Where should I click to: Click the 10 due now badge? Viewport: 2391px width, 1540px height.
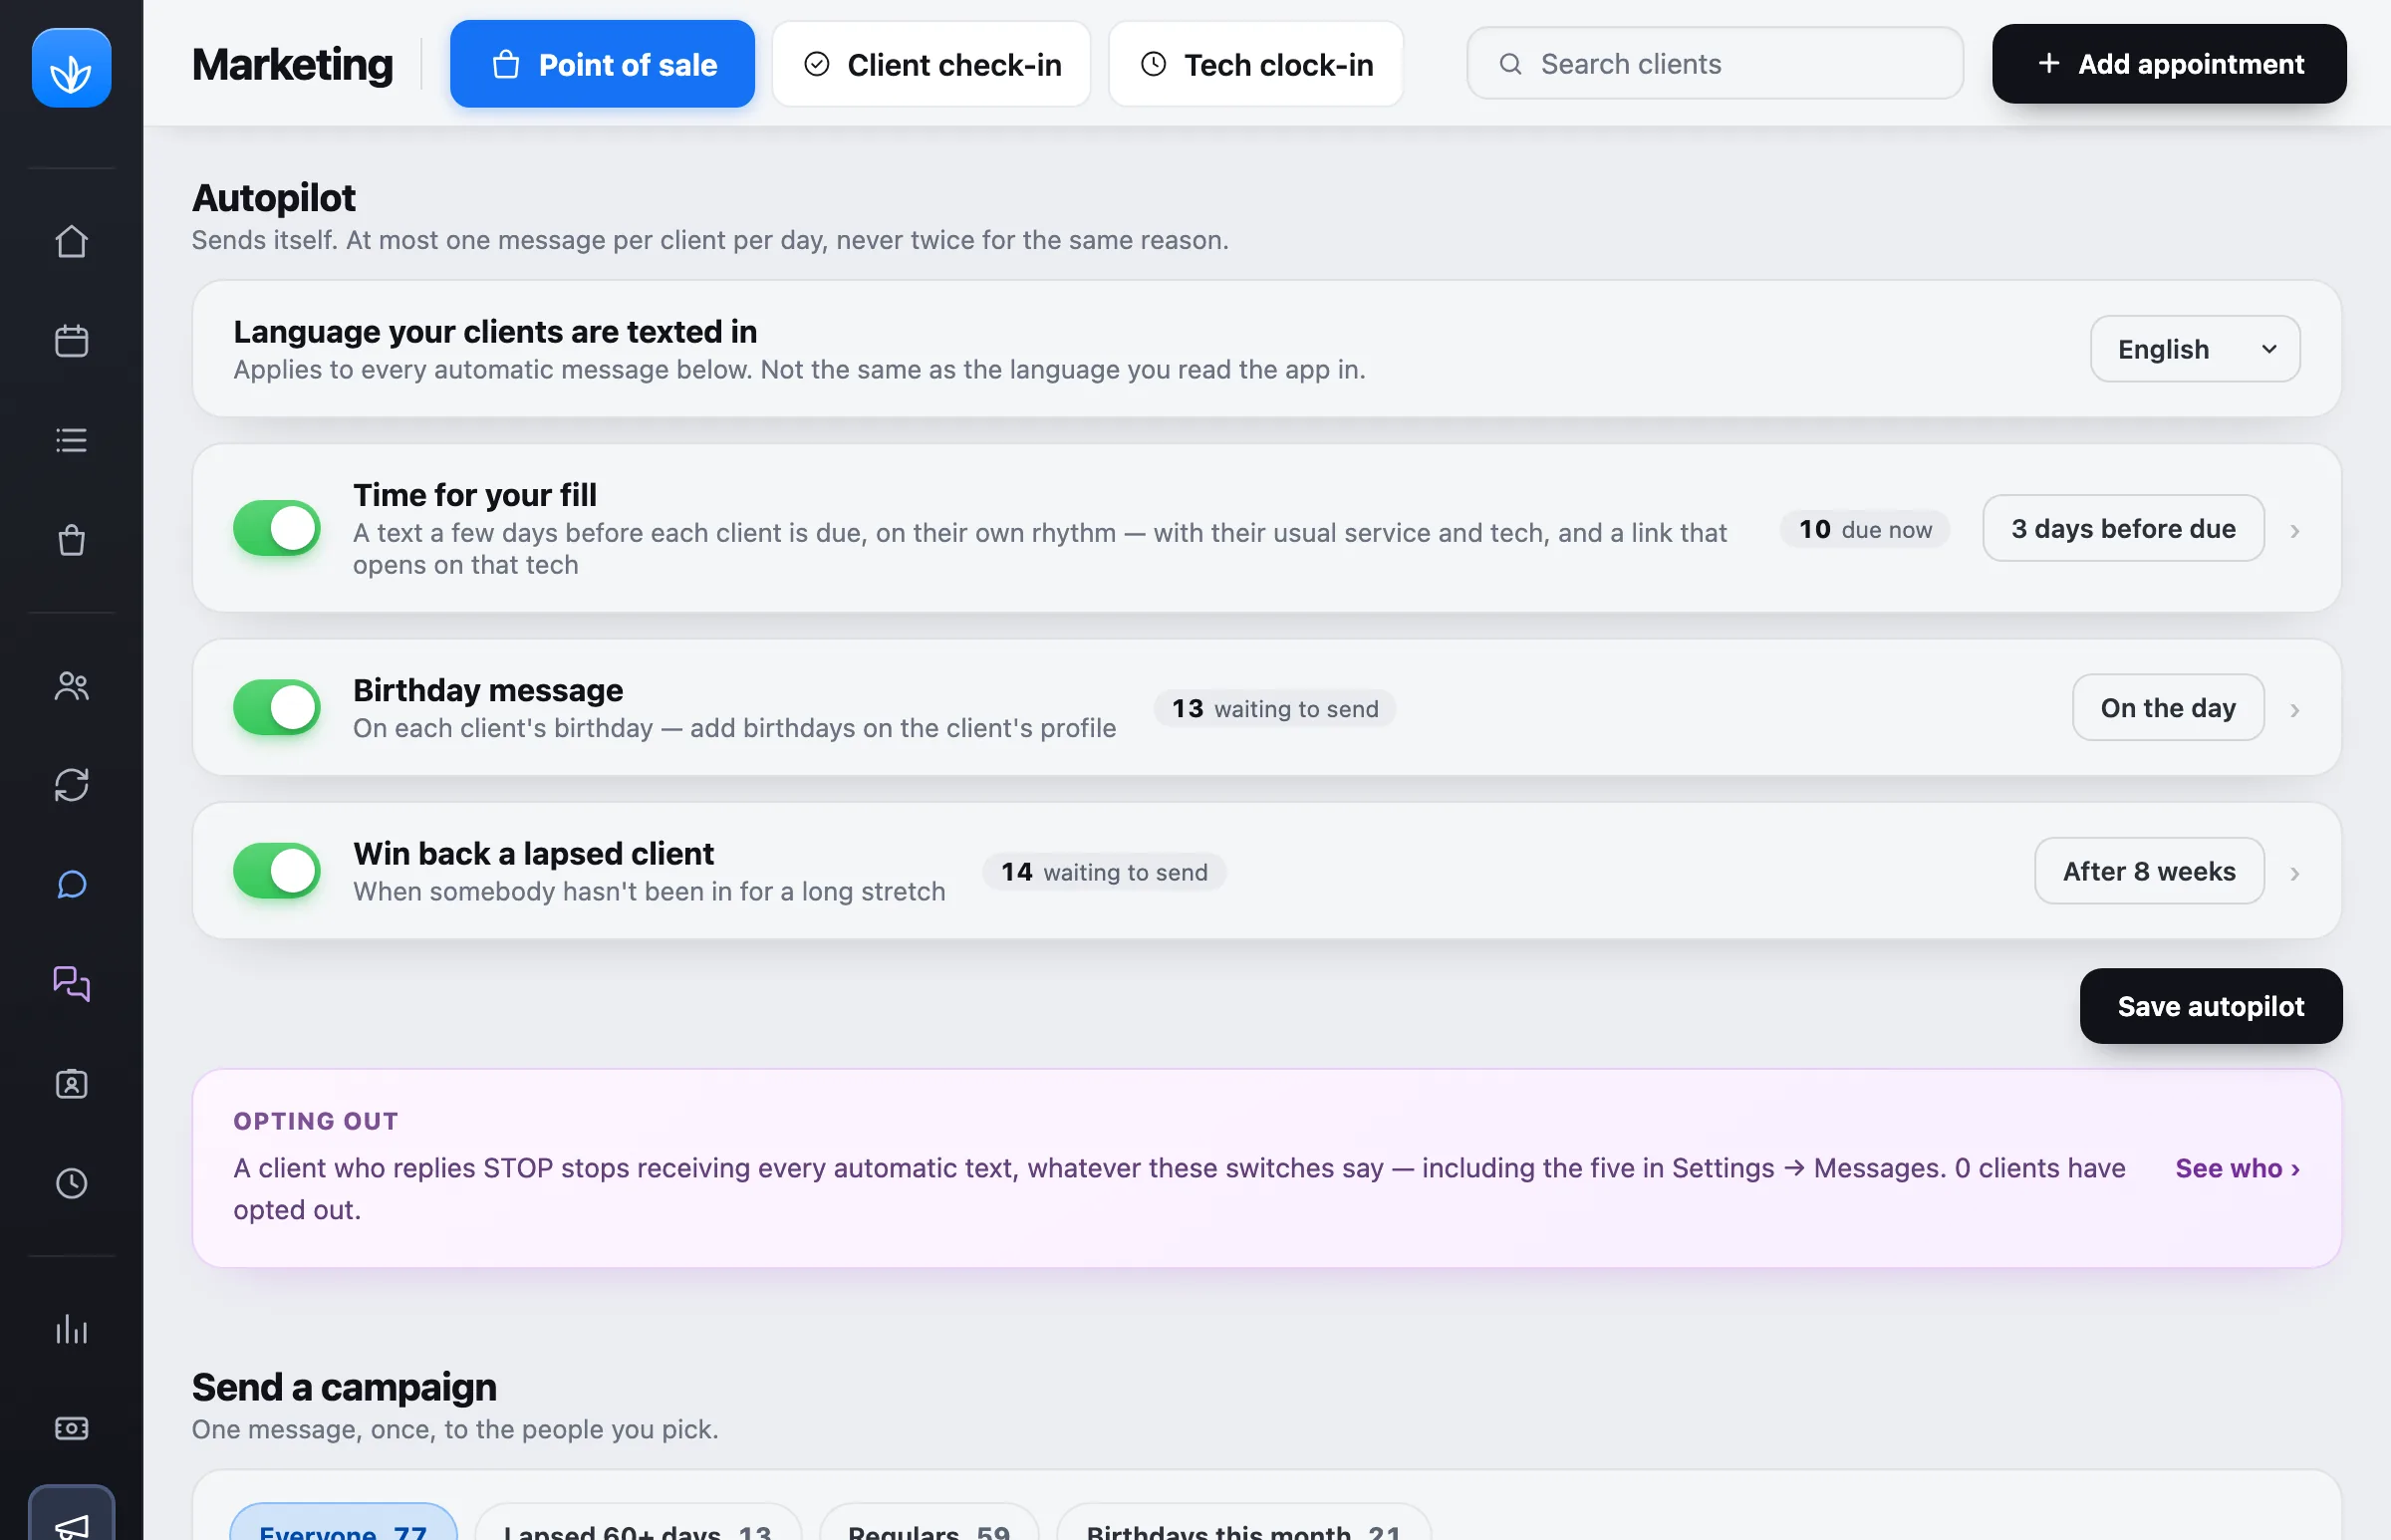click(x=1865, y=529)
